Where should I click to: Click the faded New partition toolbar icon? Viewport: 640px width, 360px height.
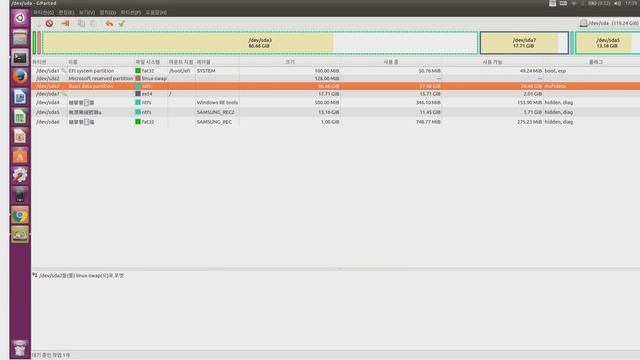tap(38, 24)
